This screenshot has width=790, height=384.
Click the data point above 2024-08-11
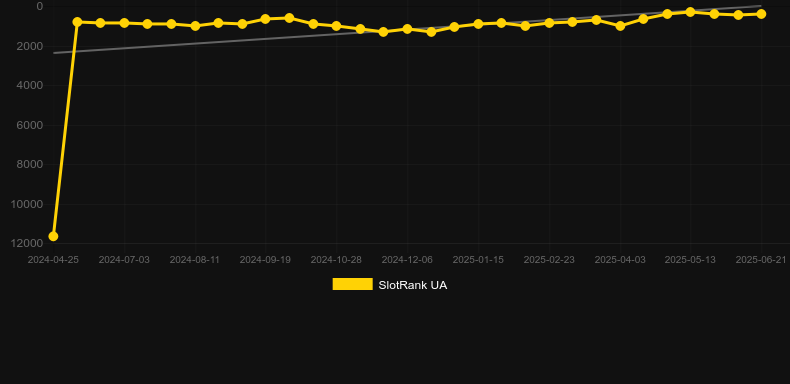(195, 26)
